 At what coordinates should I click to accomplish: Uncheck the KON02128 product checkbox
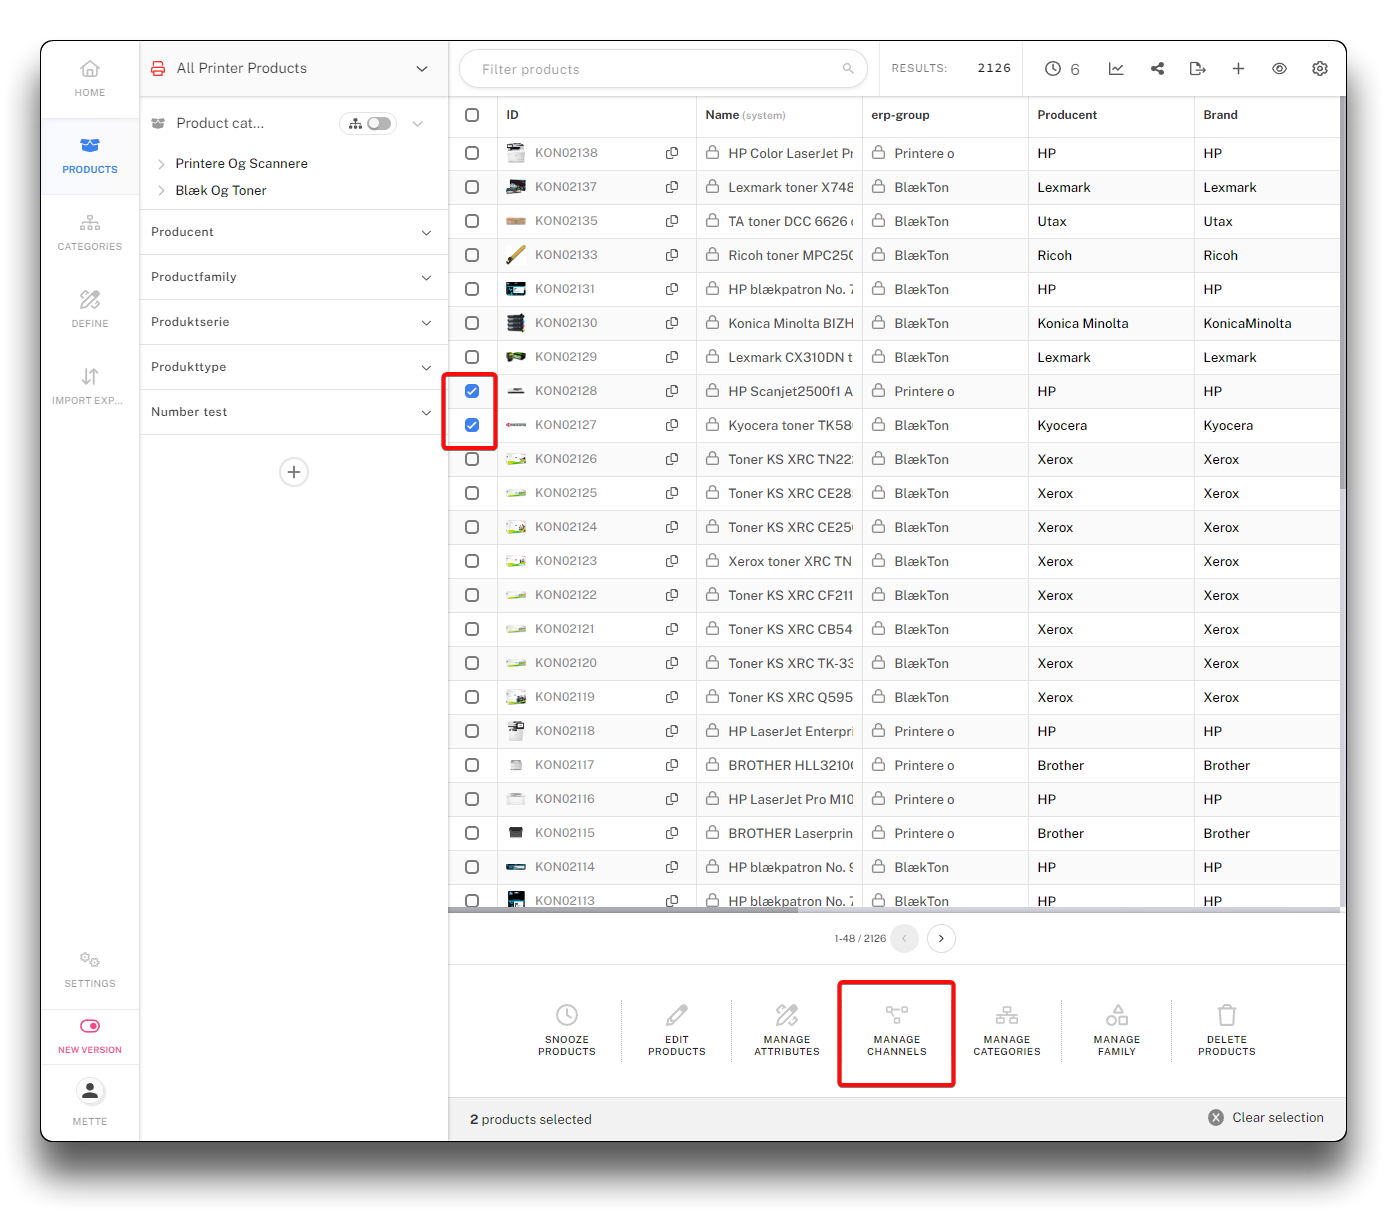pos(472,391)
